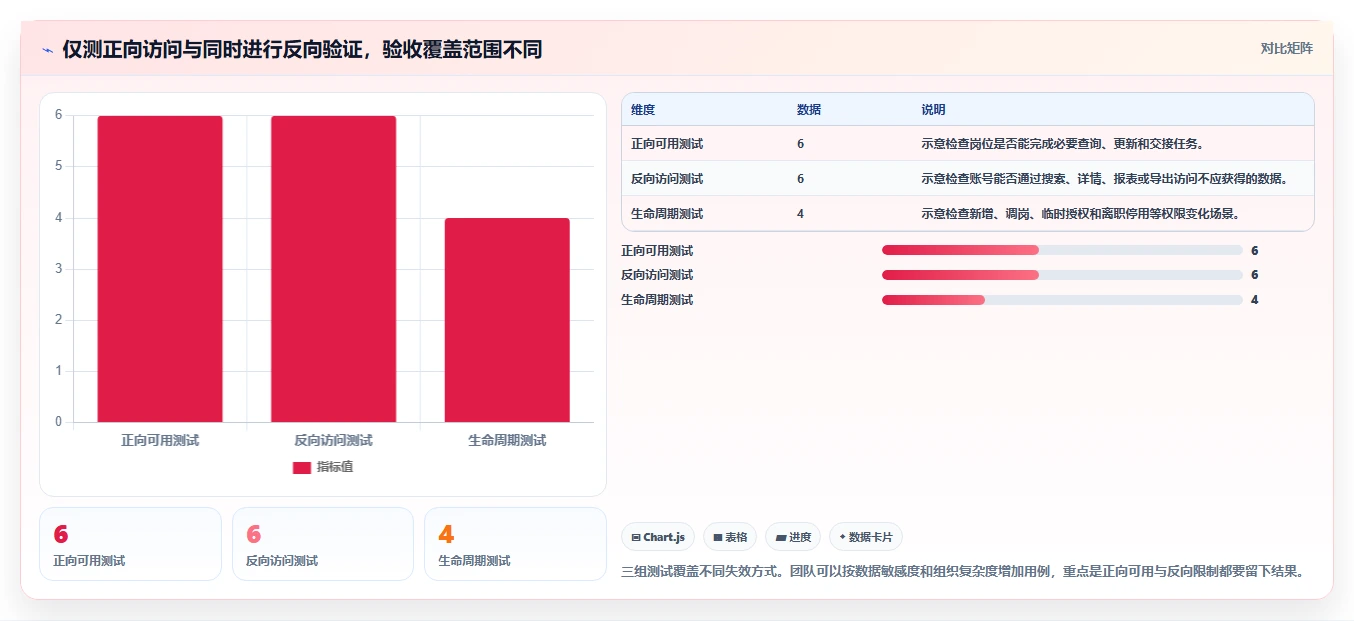Click the lightning icon before the header title

(47, 50)
